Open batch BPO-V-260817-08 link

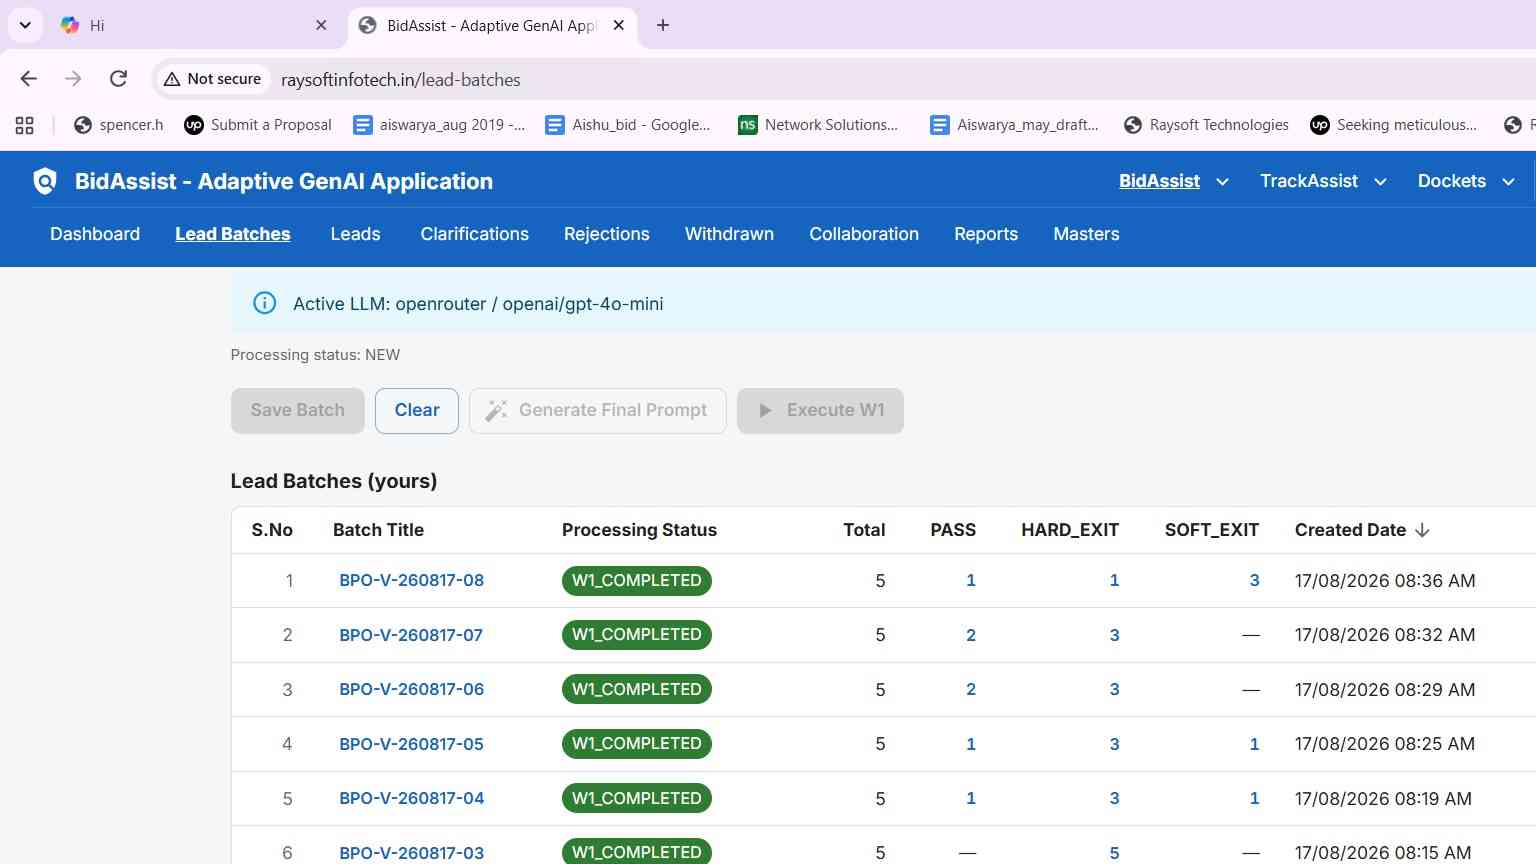pos(411,580)
